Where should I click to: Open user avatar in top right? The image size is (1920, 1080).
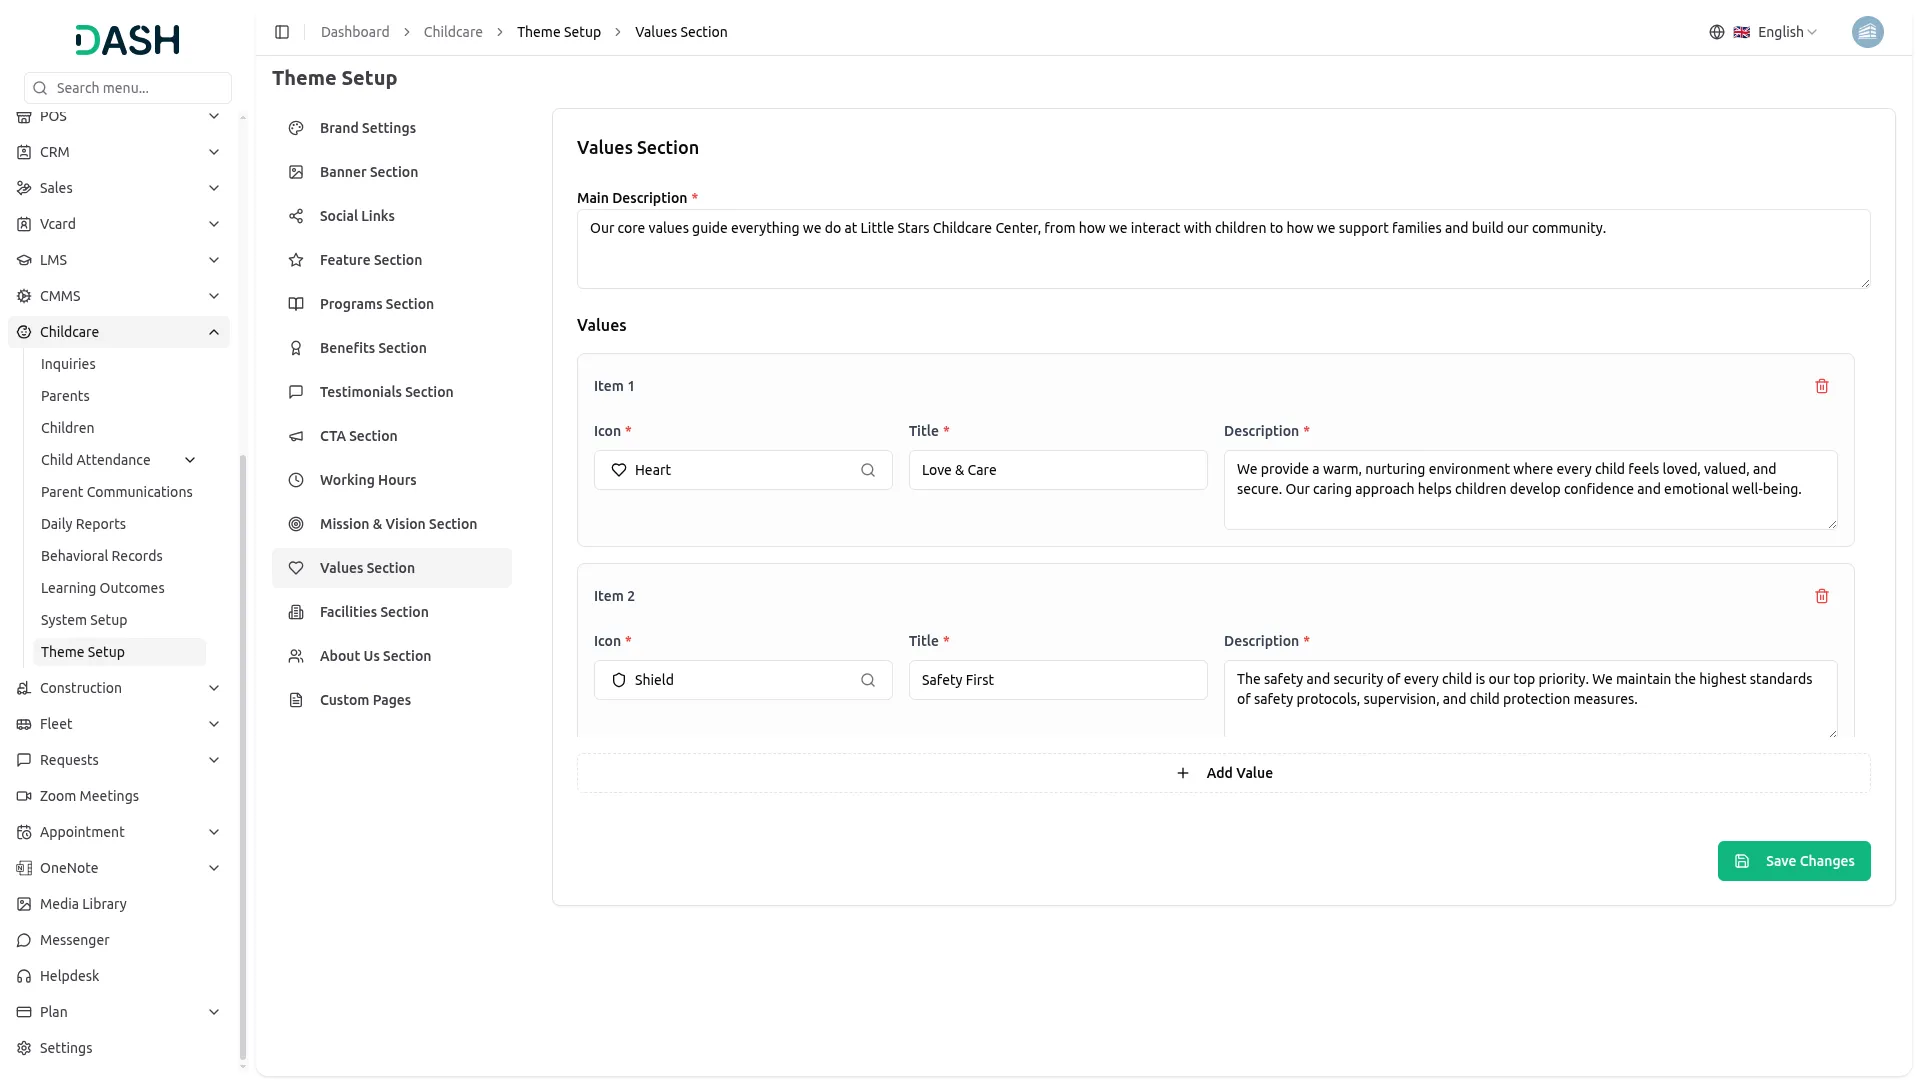coord(1866,32)
